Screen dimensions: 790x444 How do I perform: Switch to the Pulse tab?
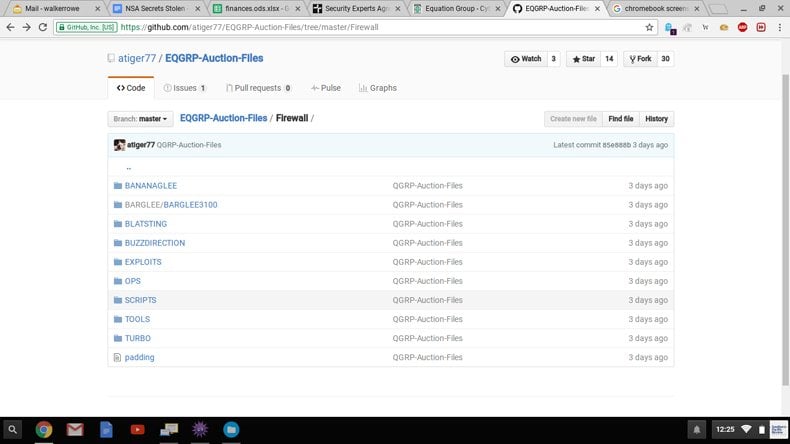(x=325, y=88)
